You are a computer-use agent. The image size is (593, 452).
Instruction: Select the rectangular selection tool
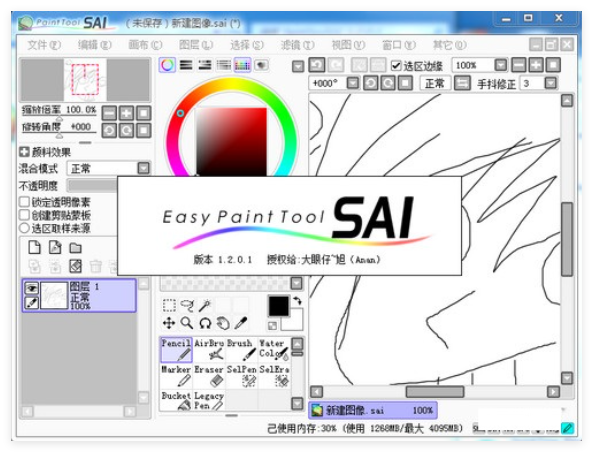point(169,305)
